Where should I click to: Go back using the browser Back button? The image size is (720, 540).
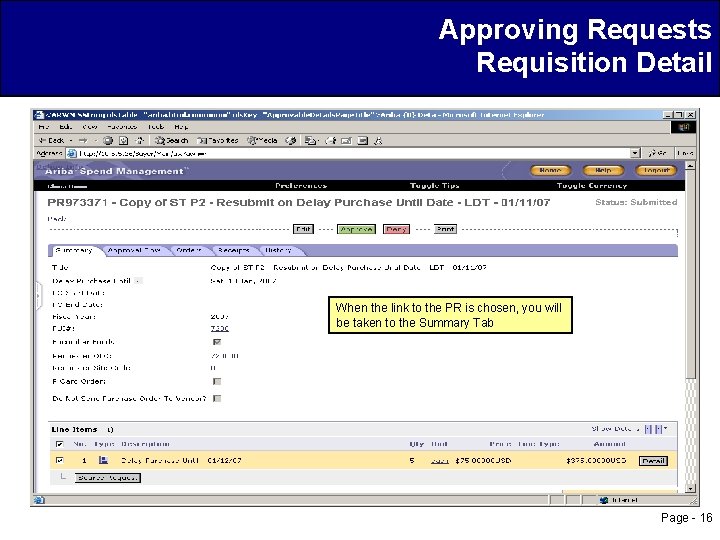tap(51, 141)
